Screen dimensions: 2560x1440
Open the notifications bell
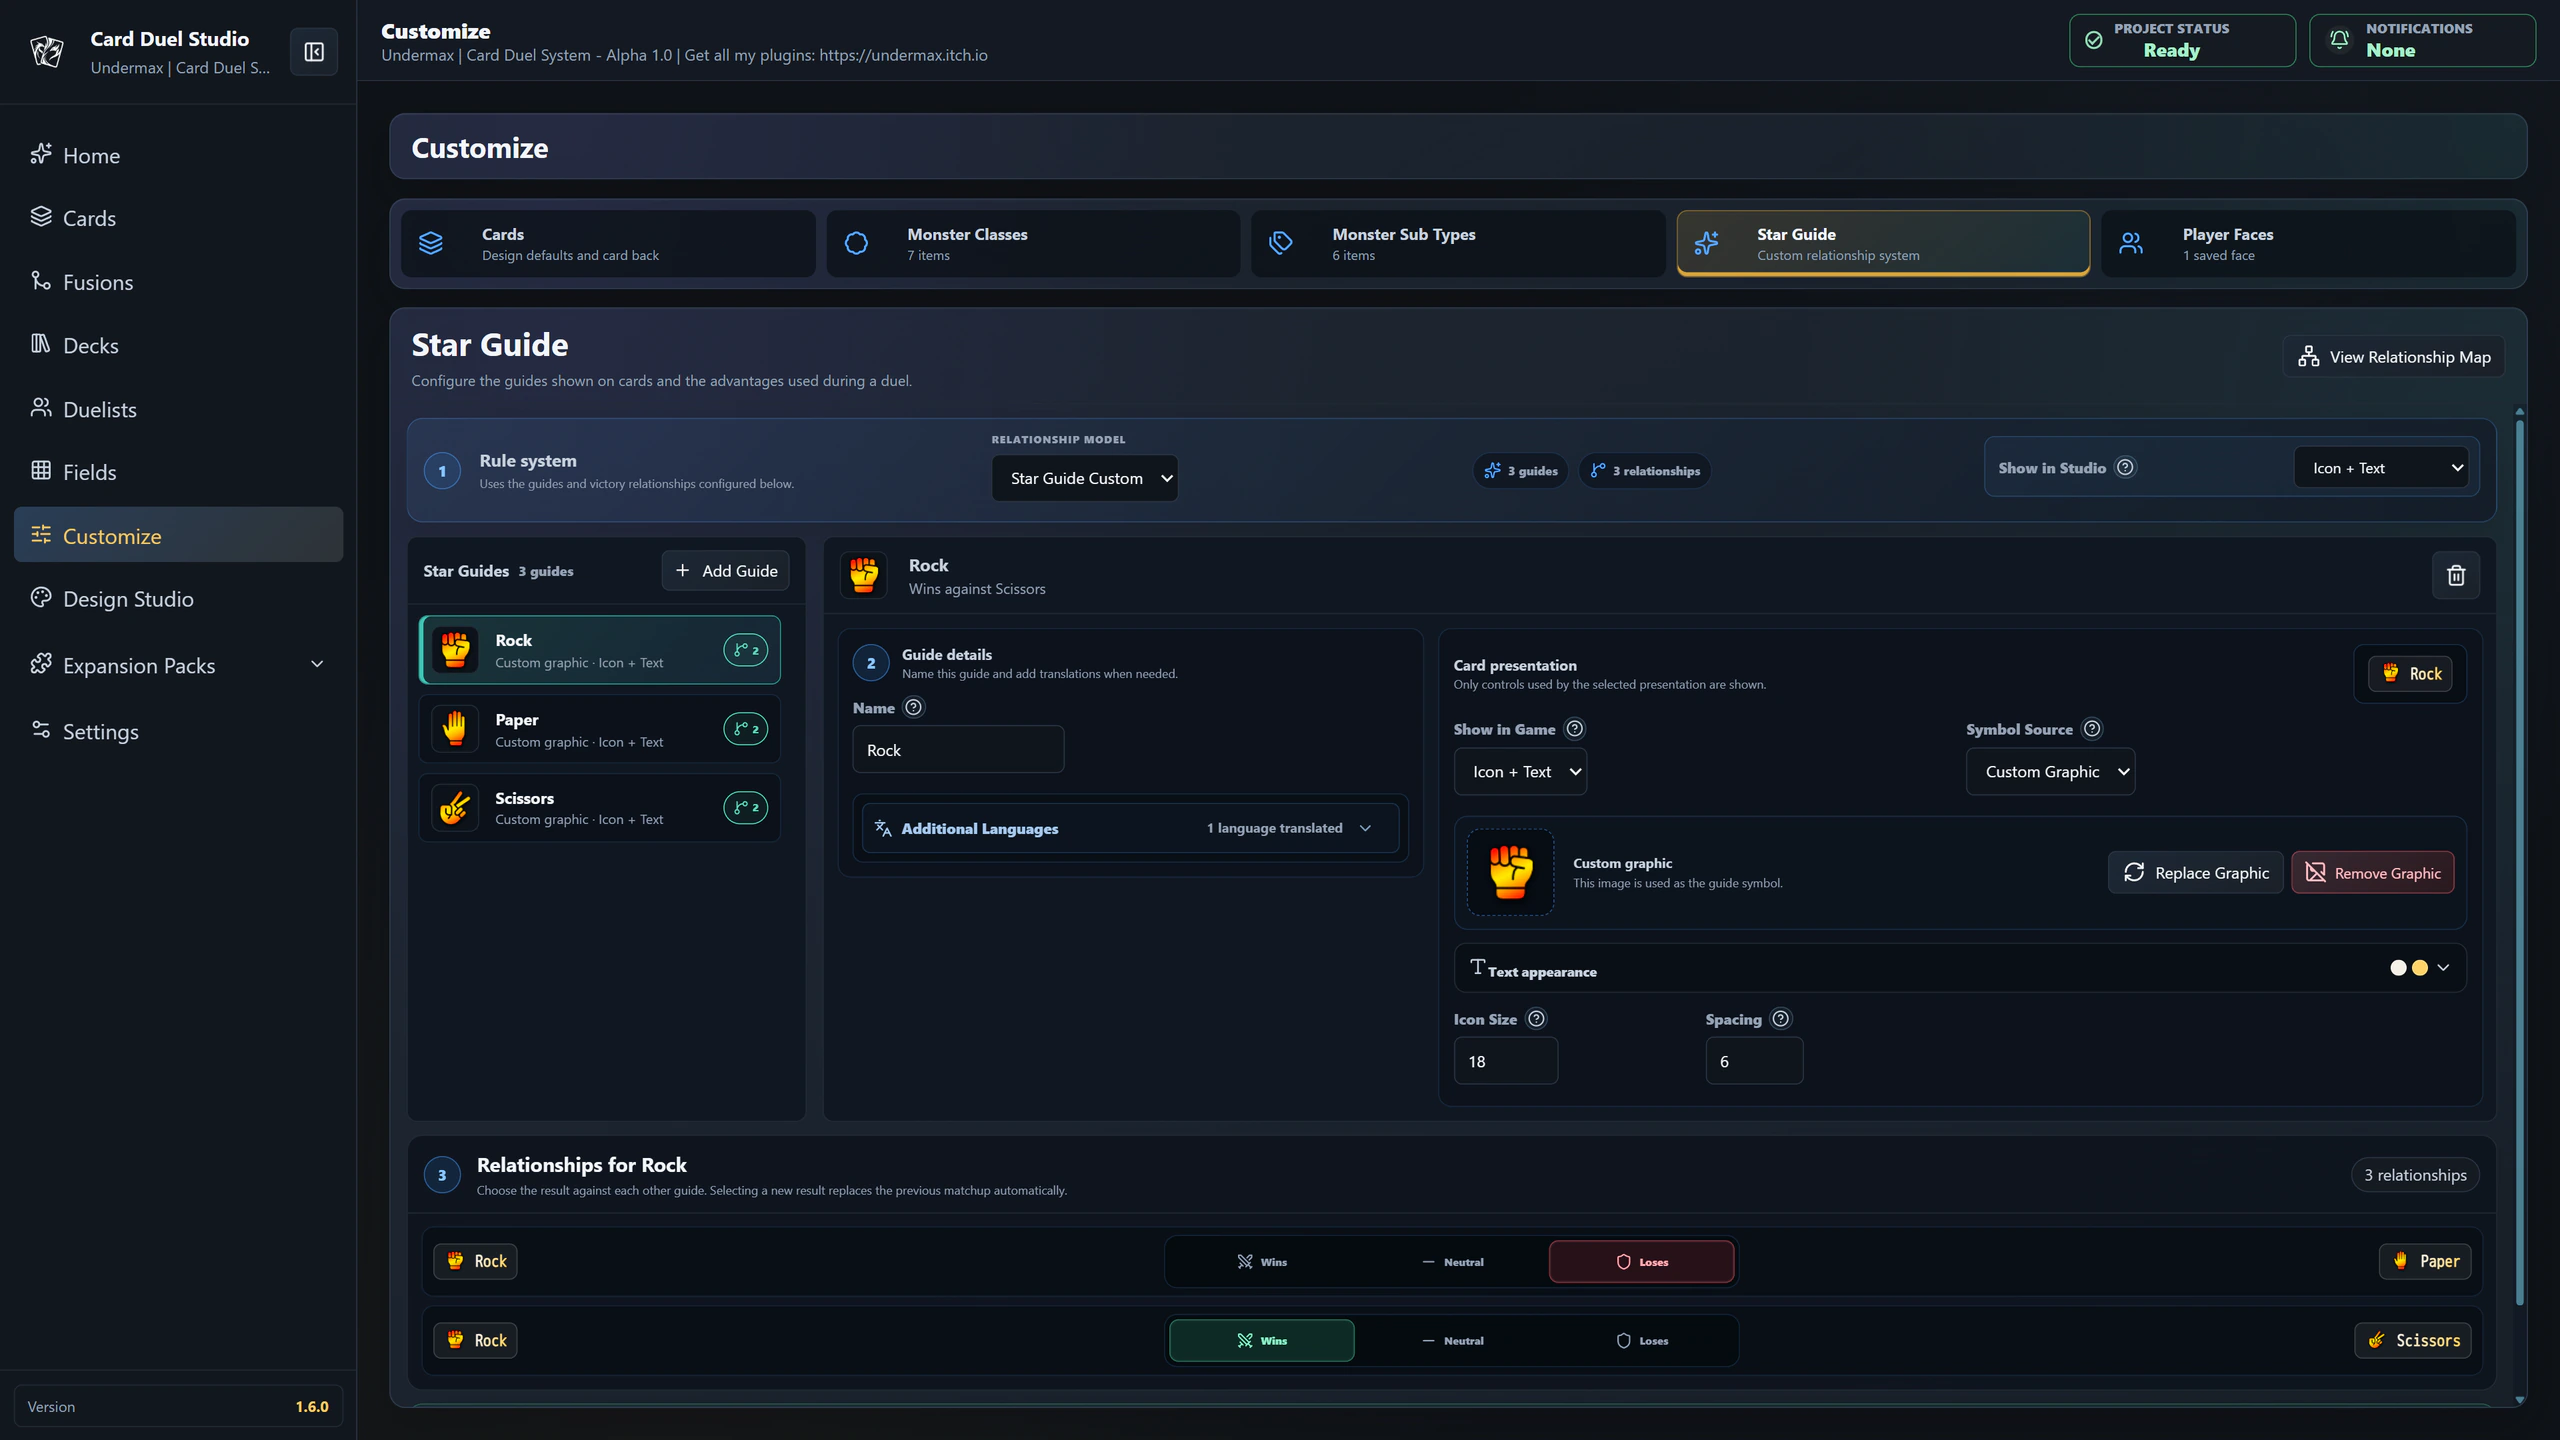pos(2340,40)
